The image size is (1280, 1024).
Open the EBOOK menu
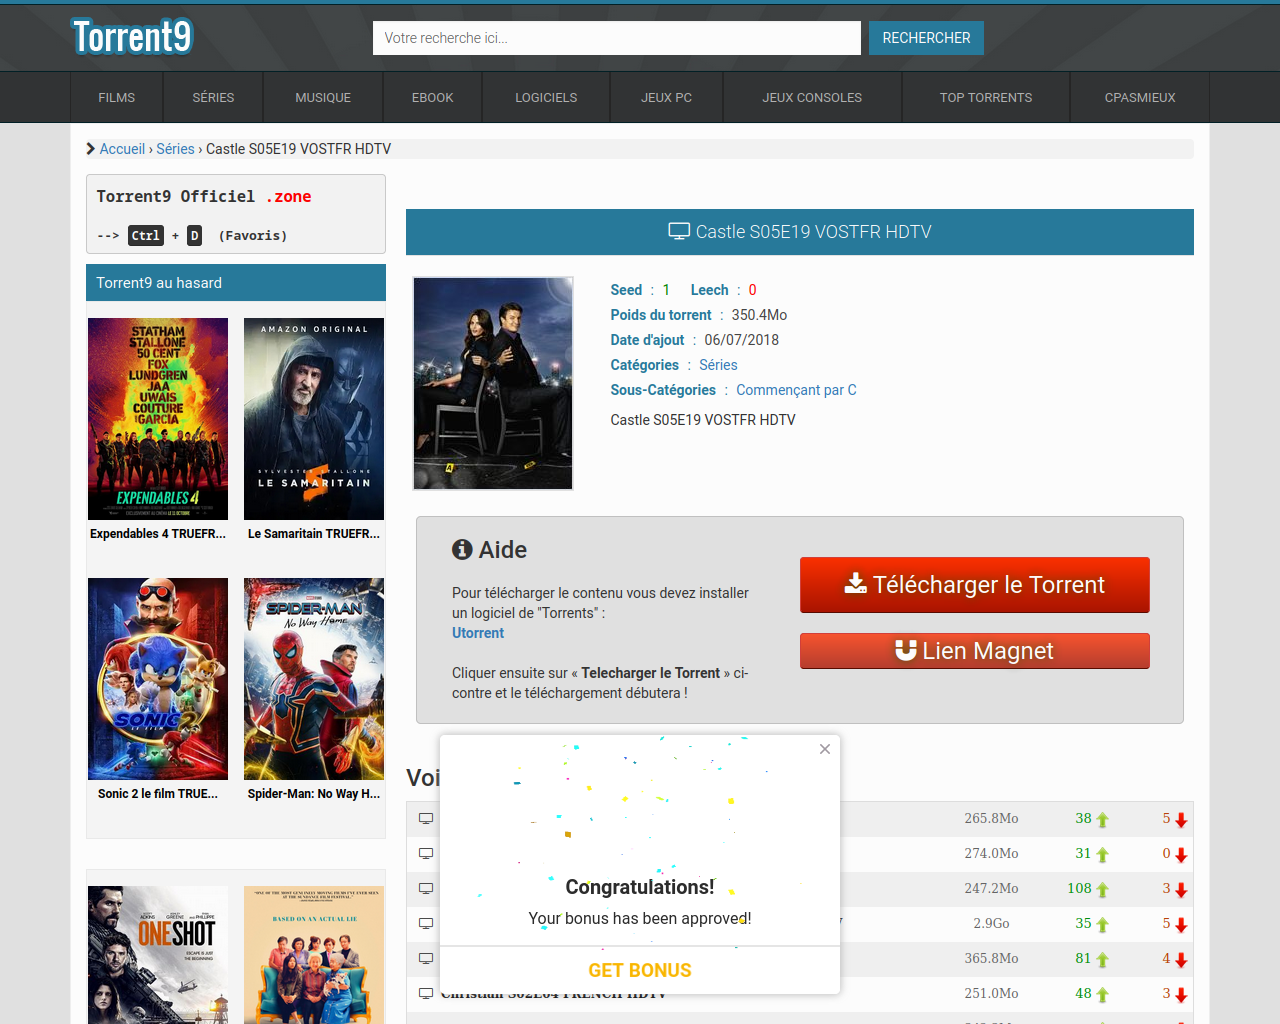point(433,97)
